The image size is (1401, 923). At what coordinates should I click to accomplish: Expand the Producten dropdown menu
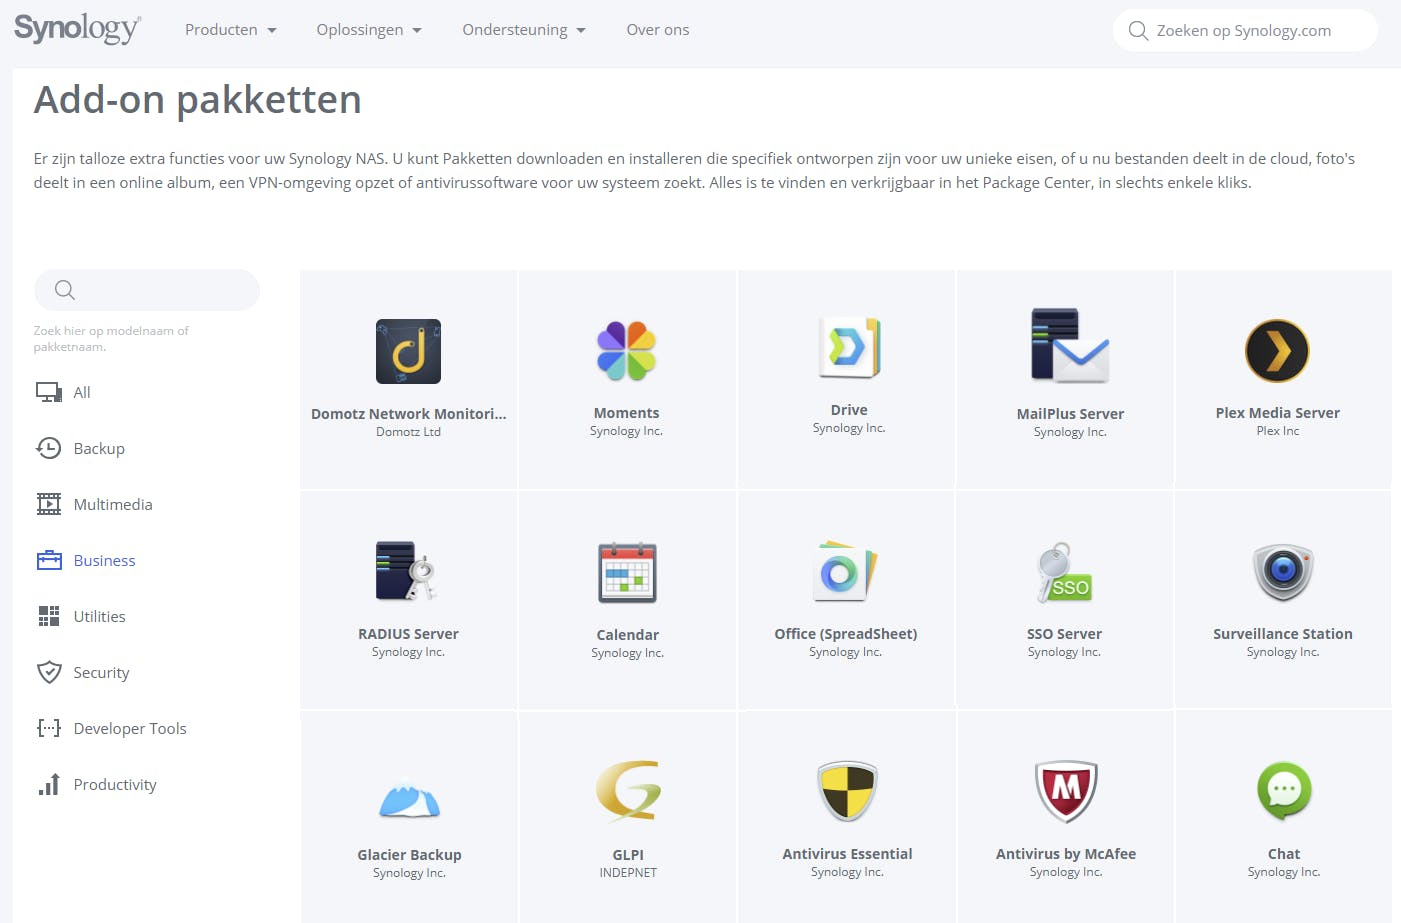tap(231, 30)
